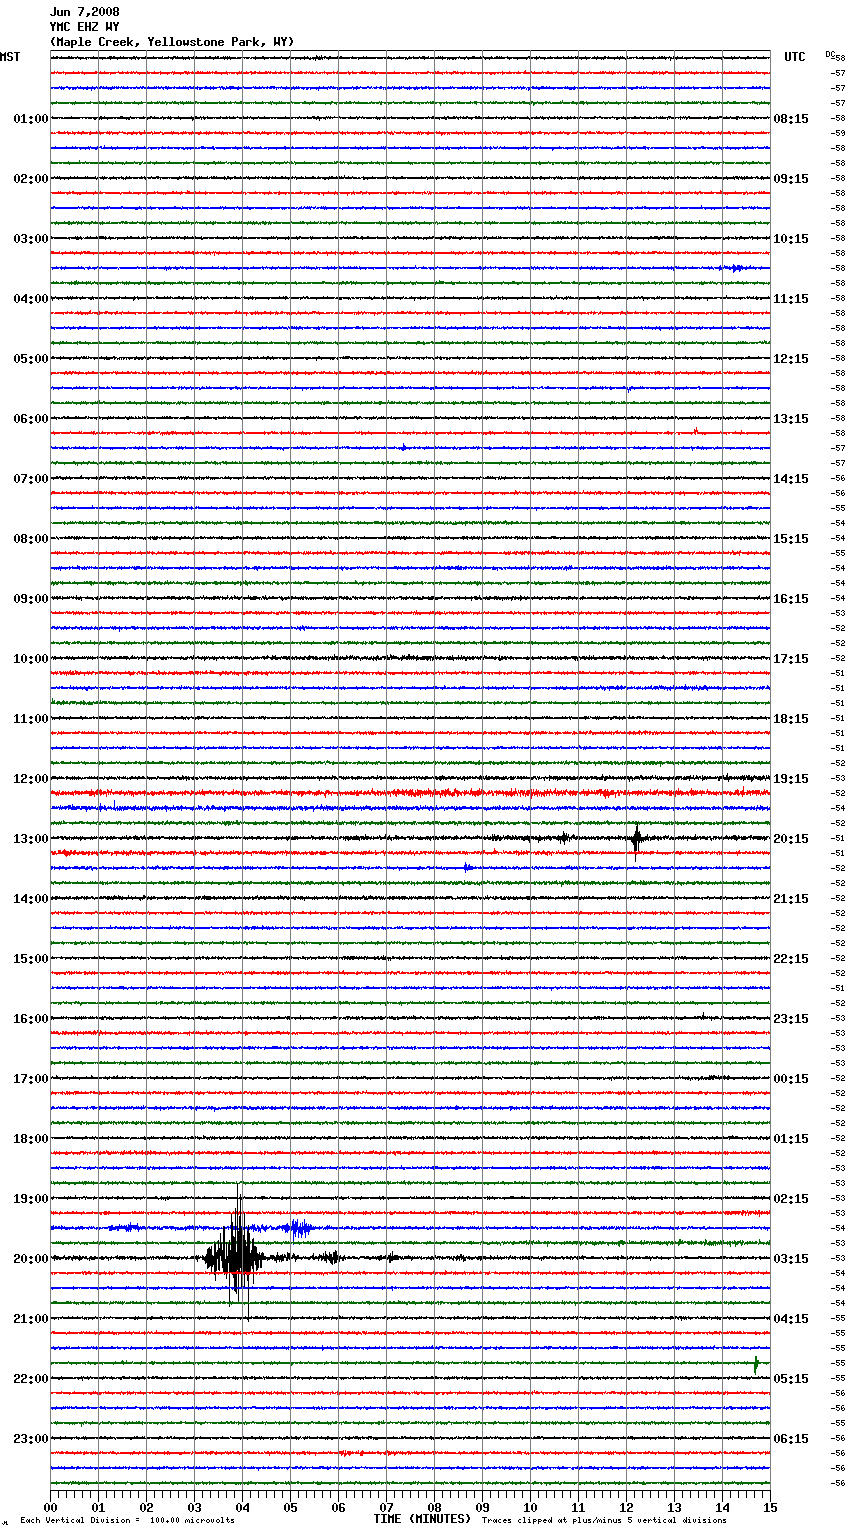The width and height of the screenshot is (850, 1534).
Task: Click the UTC time zone label
Action: pyautogui.click(x=795, y=57)
